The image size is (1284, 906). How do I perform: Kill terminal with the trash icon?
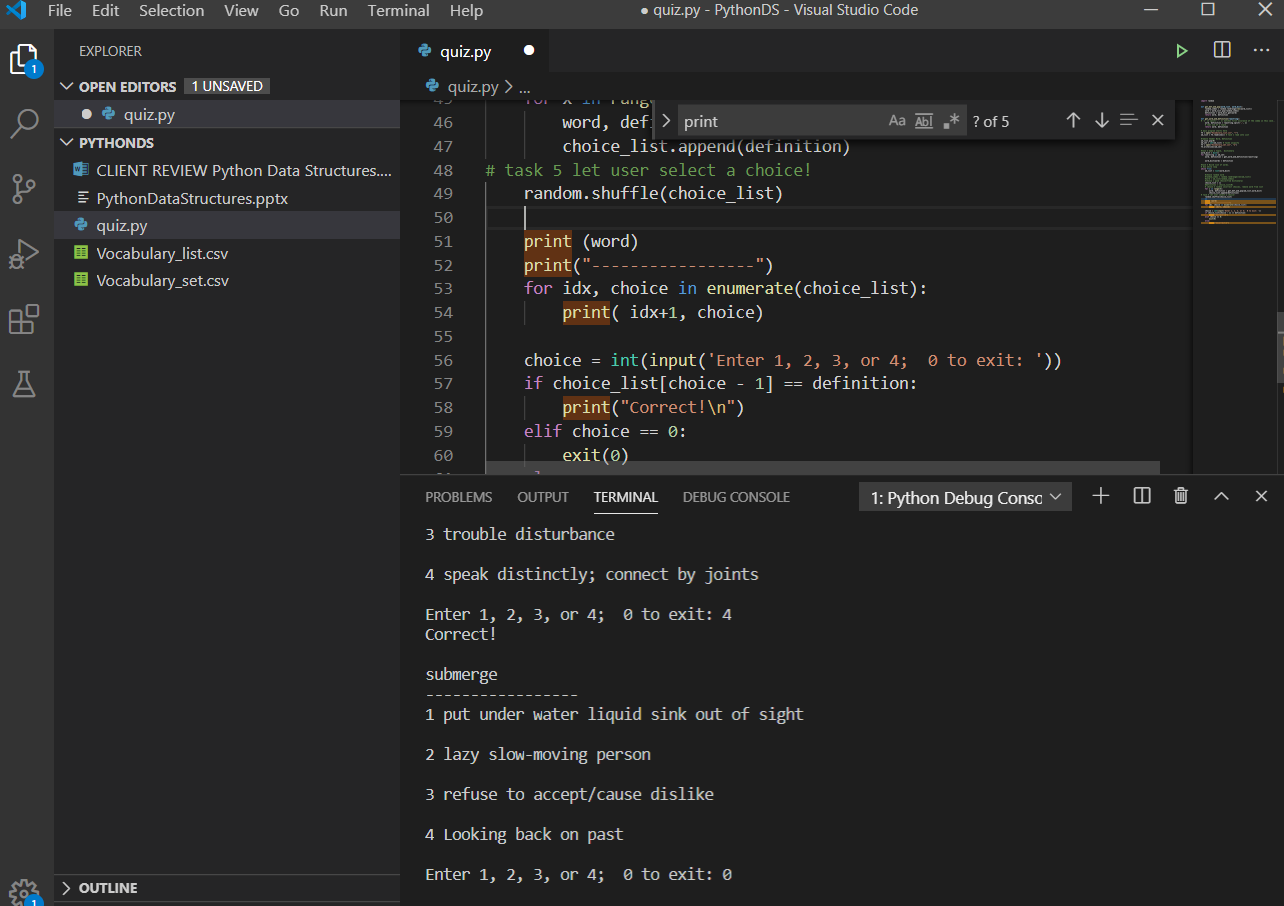[x=1181, y=496]
